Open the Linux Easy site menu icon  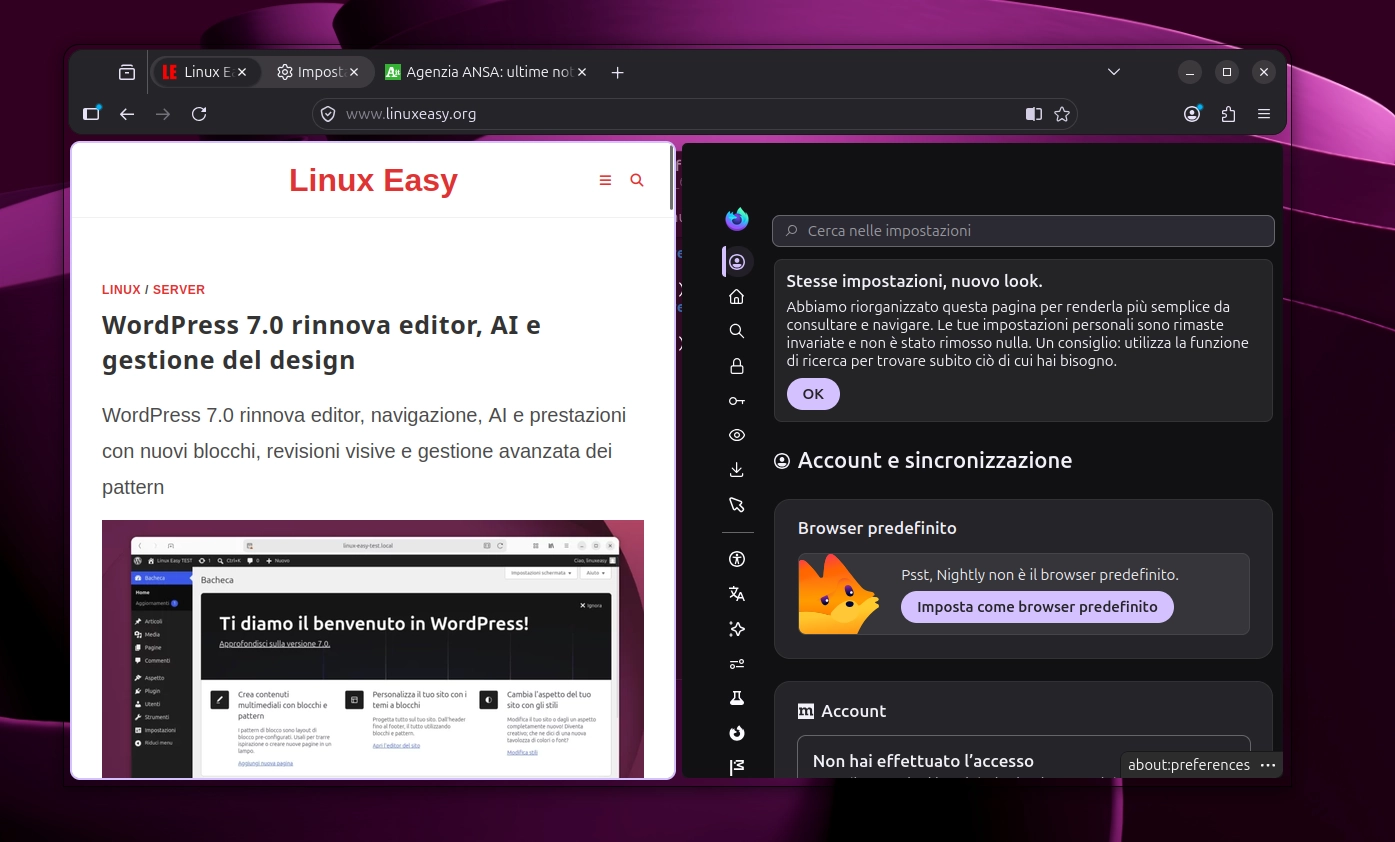coord(605,180)
